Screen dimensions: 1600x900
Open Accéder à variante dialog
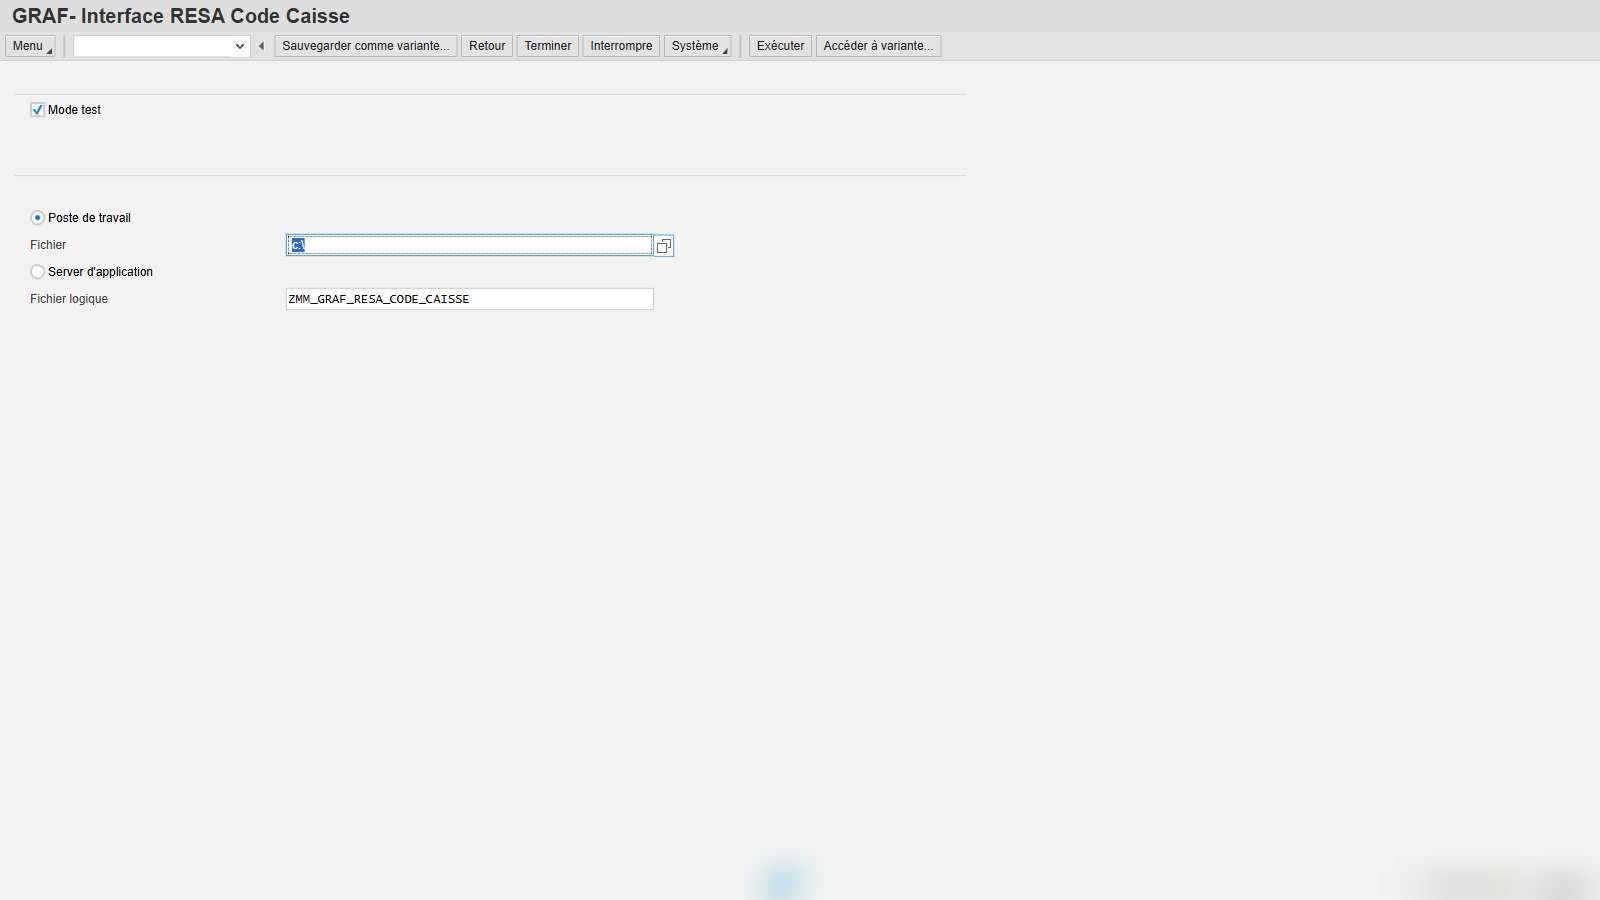(878, 46)
